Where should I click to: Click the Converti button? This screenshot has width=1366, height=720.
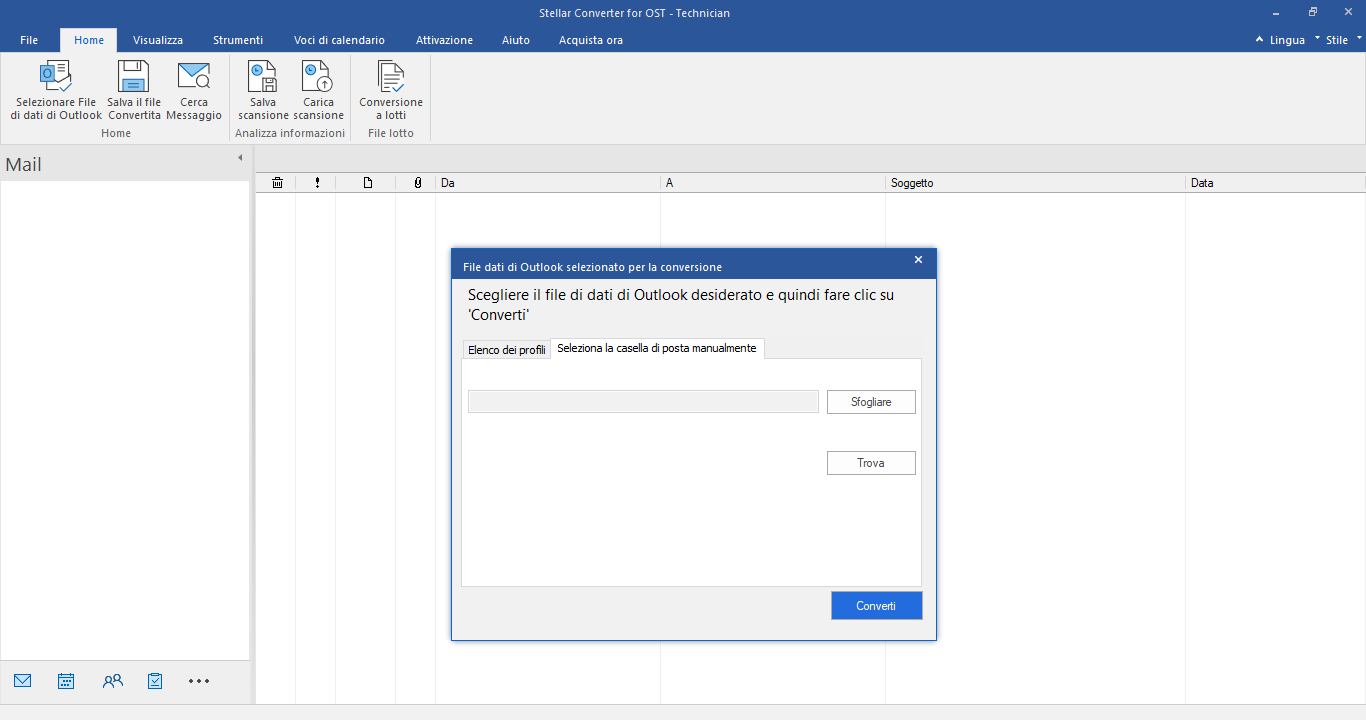[876, 606]
